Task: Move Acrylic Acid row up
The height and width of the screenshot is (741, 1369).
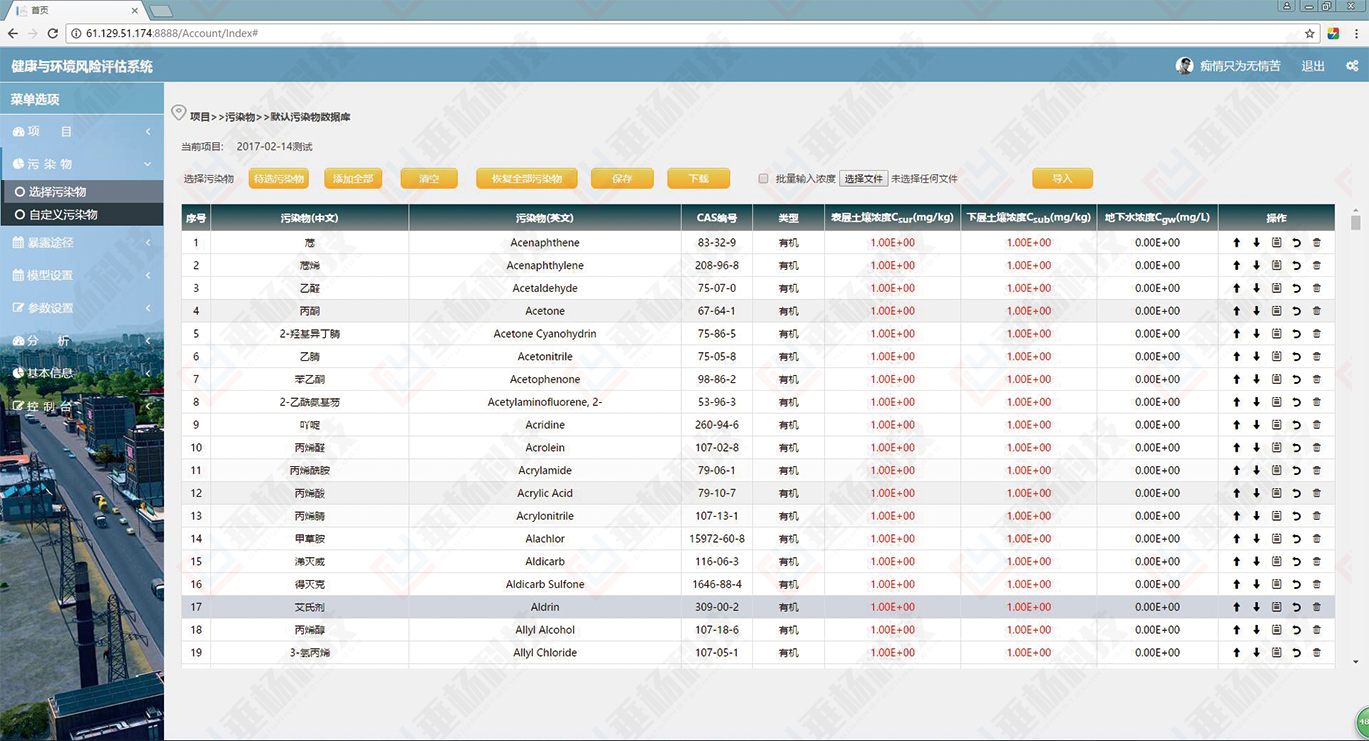Action: tap(1236, 494)
